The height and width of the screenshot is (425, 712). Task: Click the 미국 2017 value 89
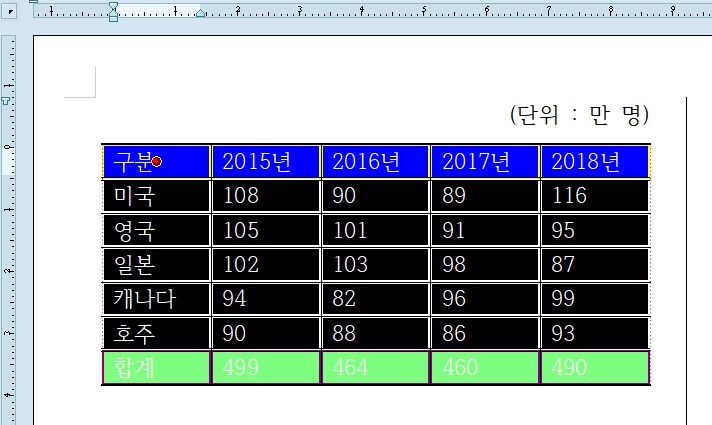(x=454, y=196)
